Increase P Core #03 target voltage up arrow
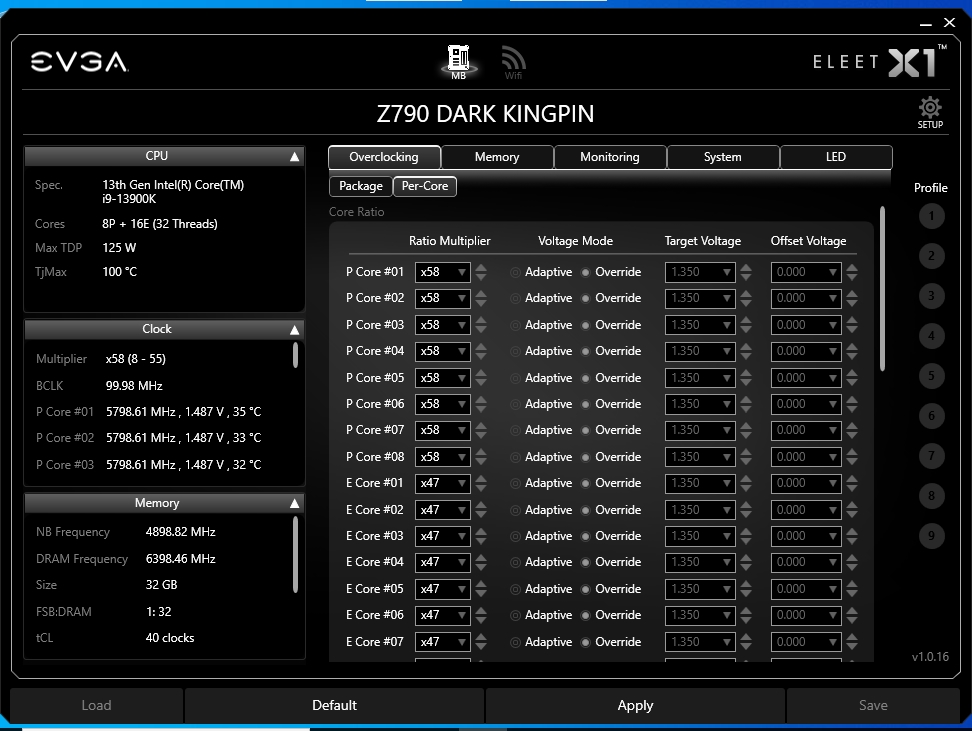 [x=746, y=320]
